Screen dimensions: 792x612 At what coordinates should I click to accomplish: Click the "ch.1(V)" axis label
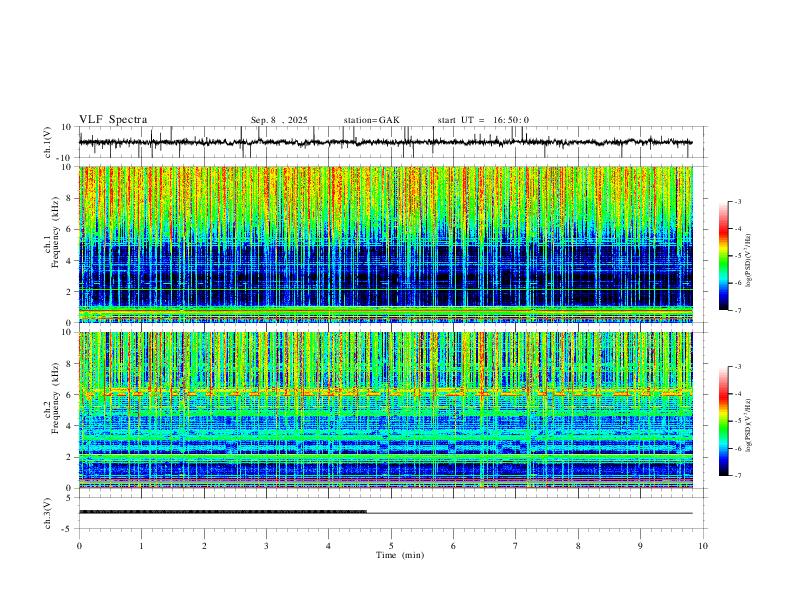coord(47,142)
